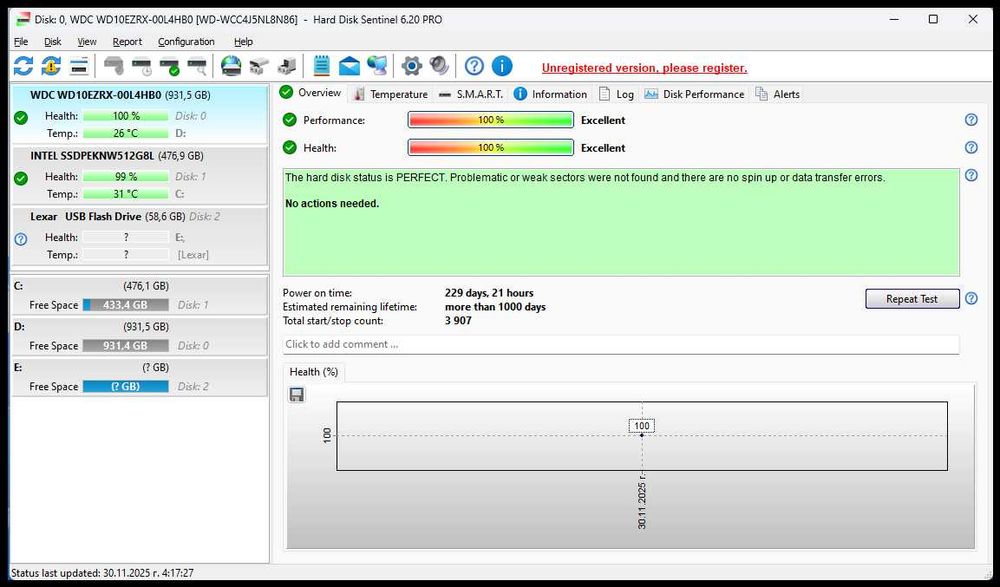
Task: Switch to the Log tab
Action: [616, 94]
